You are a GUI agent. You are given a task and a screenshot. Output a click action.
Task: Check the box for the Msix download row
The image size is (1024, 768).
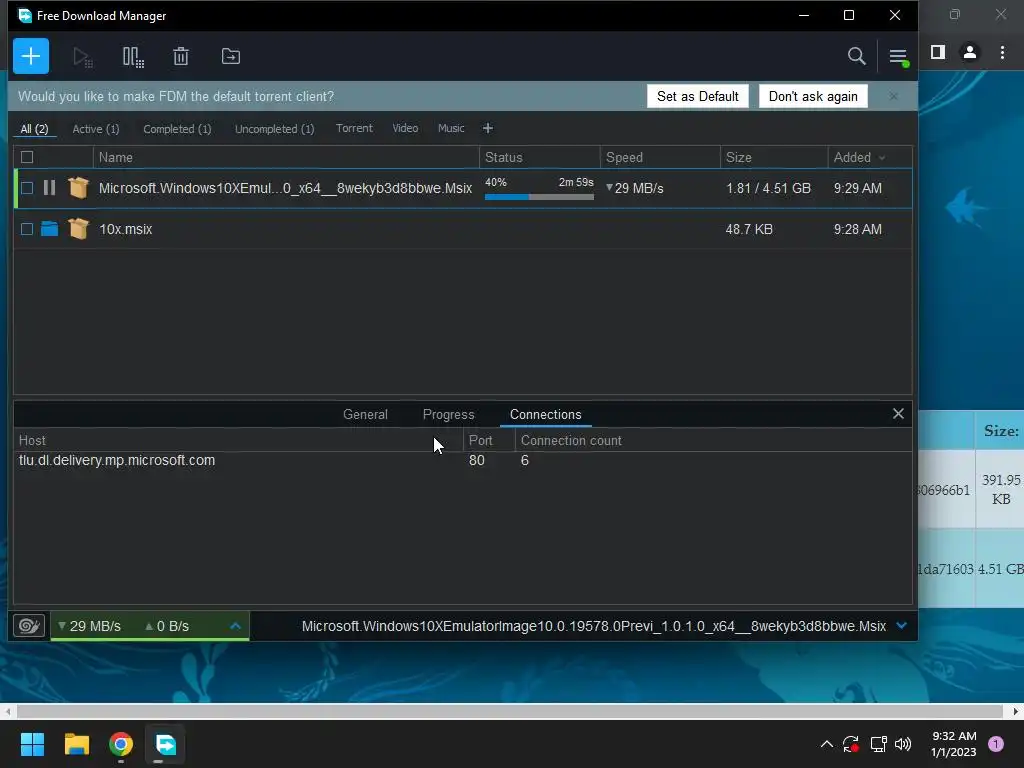[x=27, y=188]
